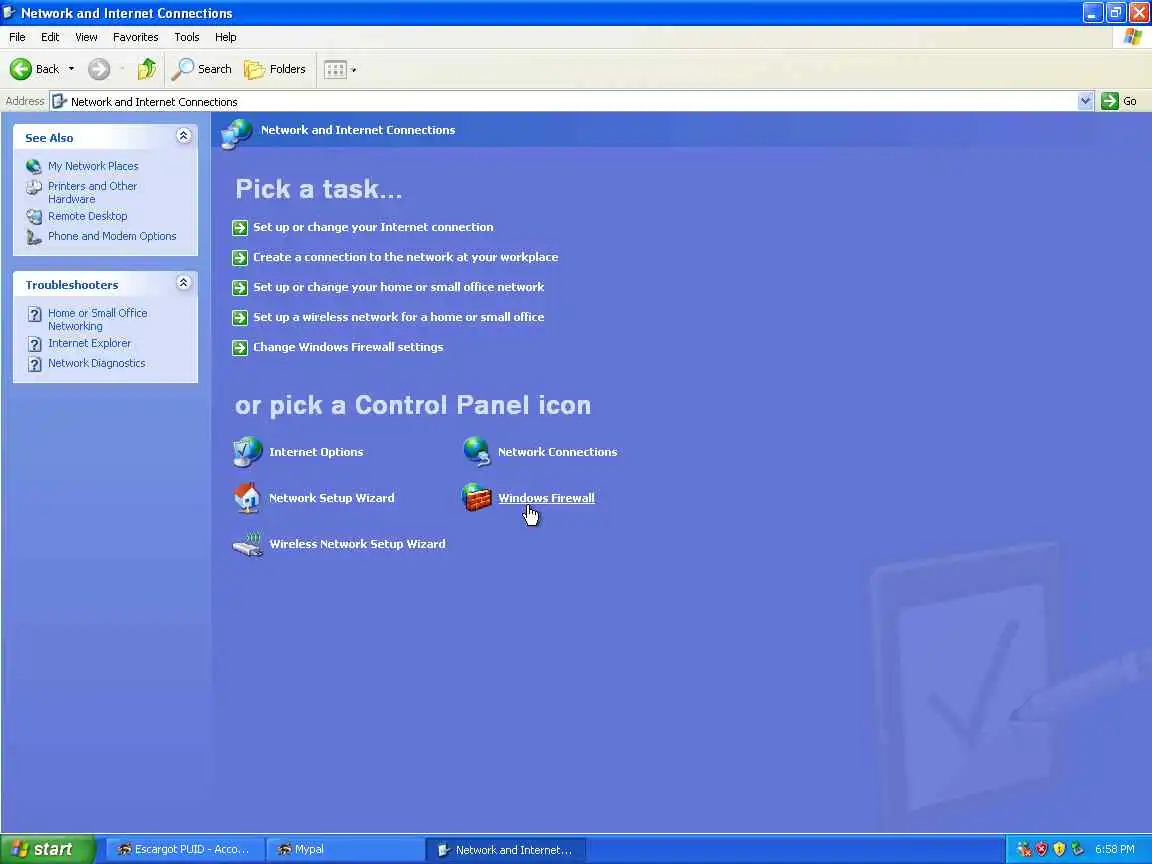Viewport: 1152px width, 864px height.
Task: Open the Views dropdown button
Action: click(x=340, y=70)
